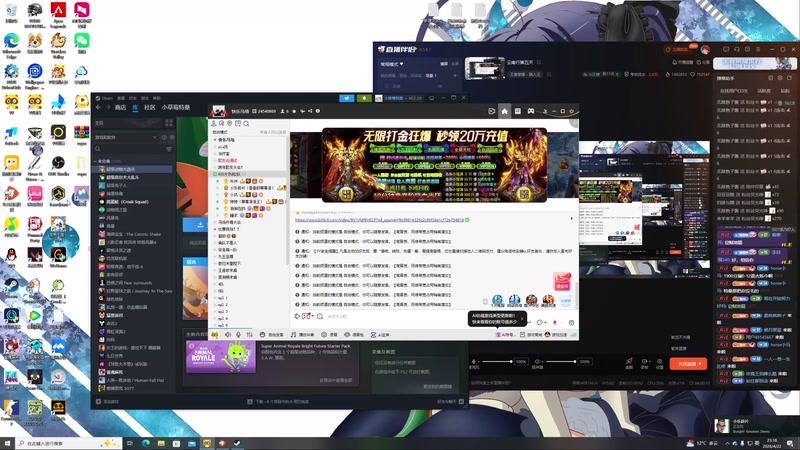Open the Super Animal Royale Starter Pack thumbnail
The height and width of the screenshot is (450, 800).
[x=221, y=358]
